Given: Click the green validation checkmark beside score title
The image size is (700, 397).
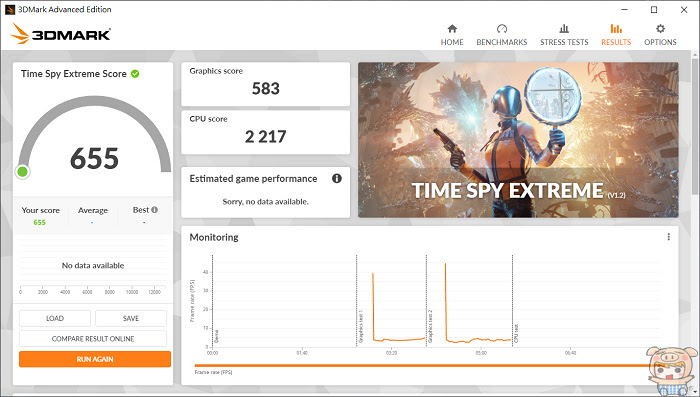Looking at the screenshot, I should point(135,74).
